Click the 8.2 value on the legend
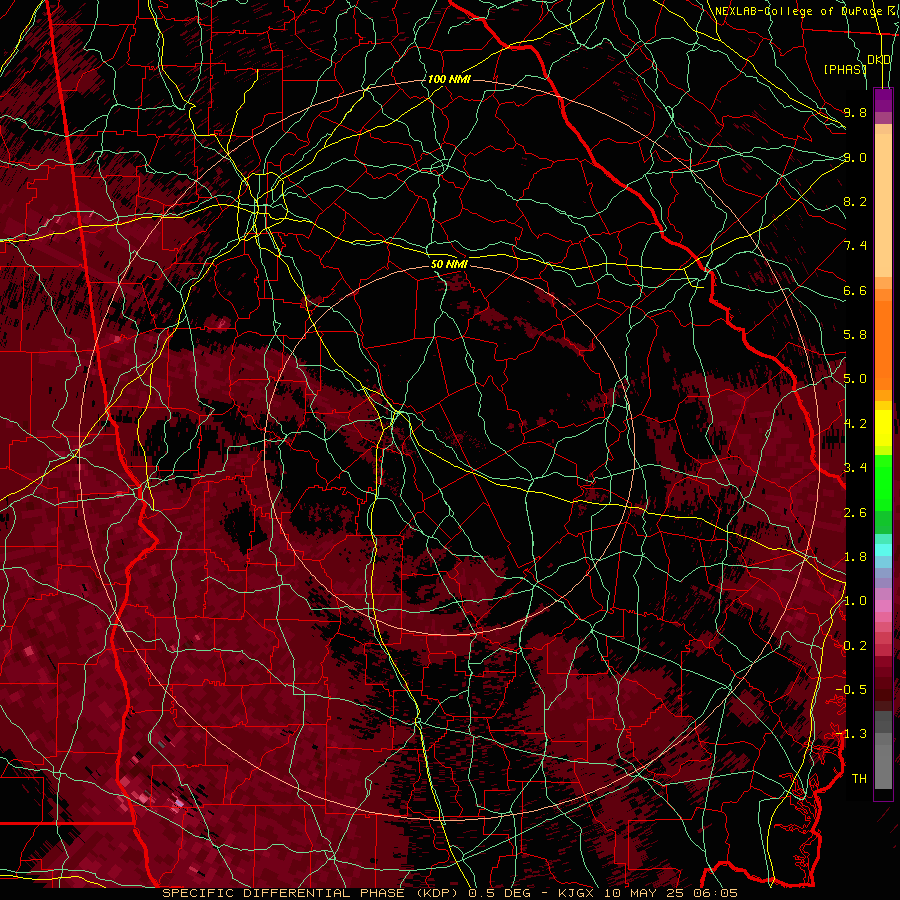The width and height of the screenshot is (900, 900). click(855, 201)
